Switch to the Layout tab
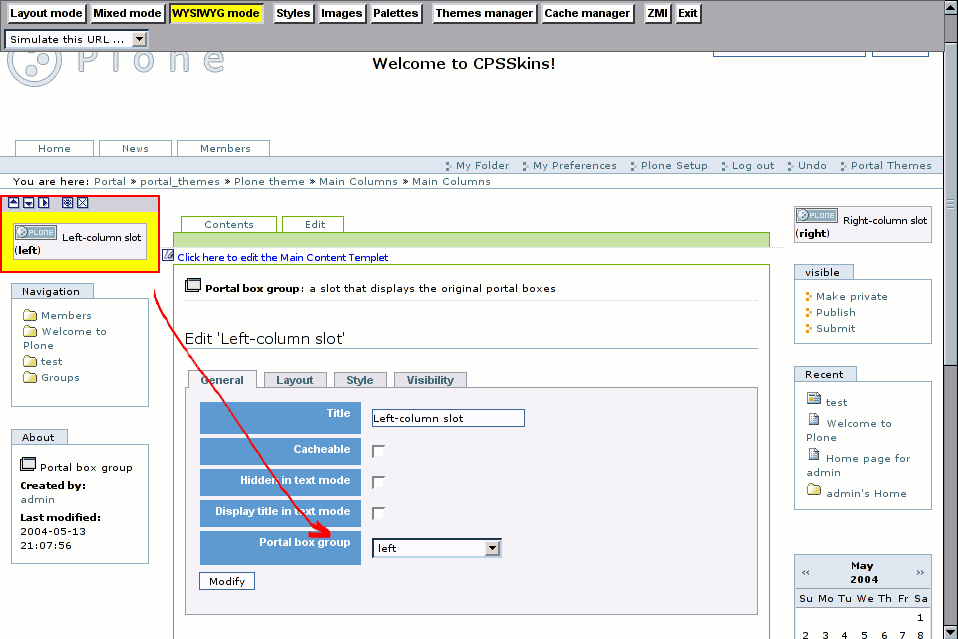The image size is (958, 639). pos(295,380)
